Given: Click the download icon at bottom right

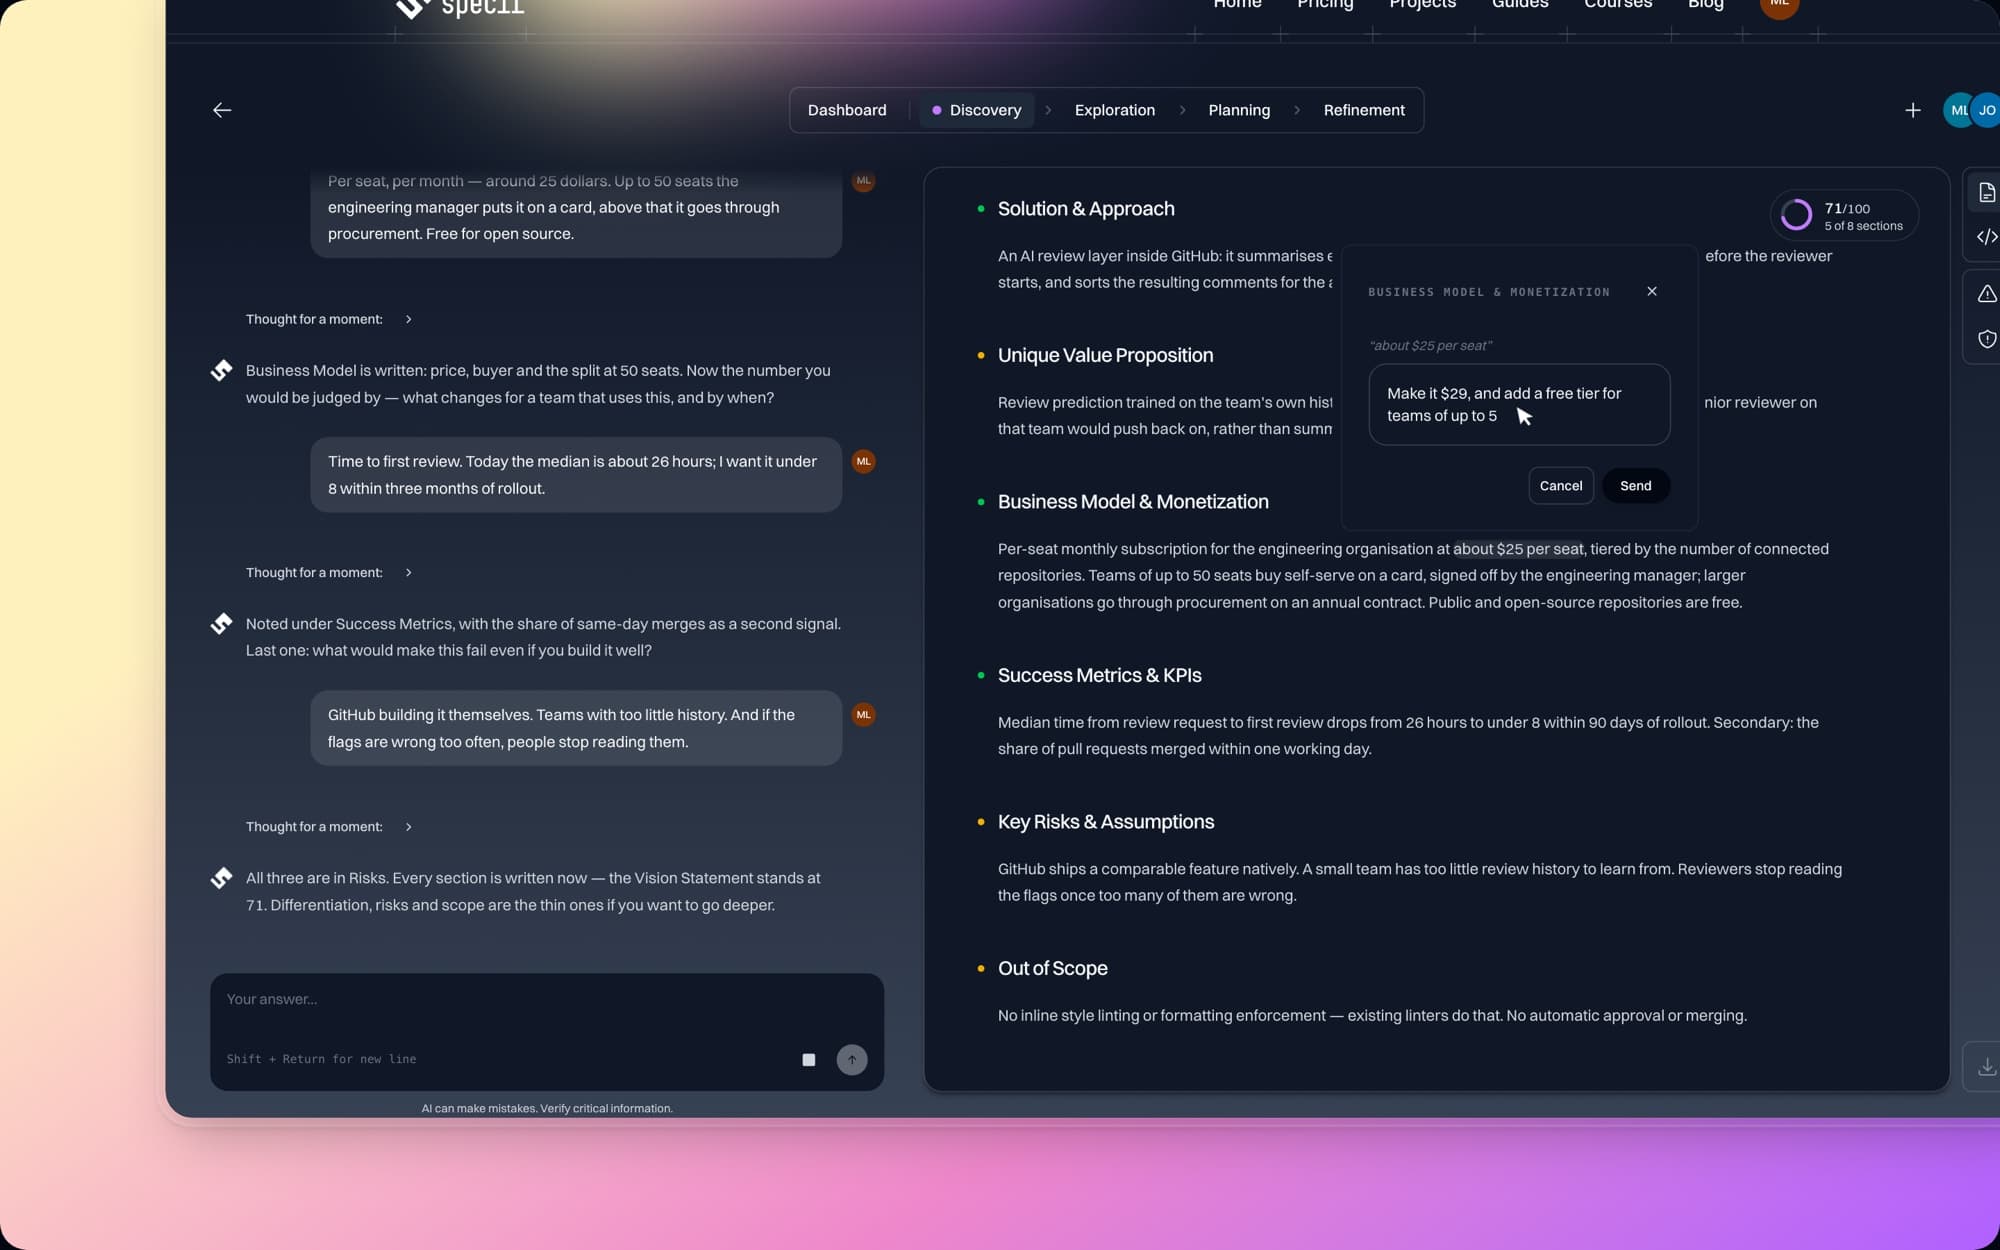Looking at the screenshot, I should coord(1986,1066).
